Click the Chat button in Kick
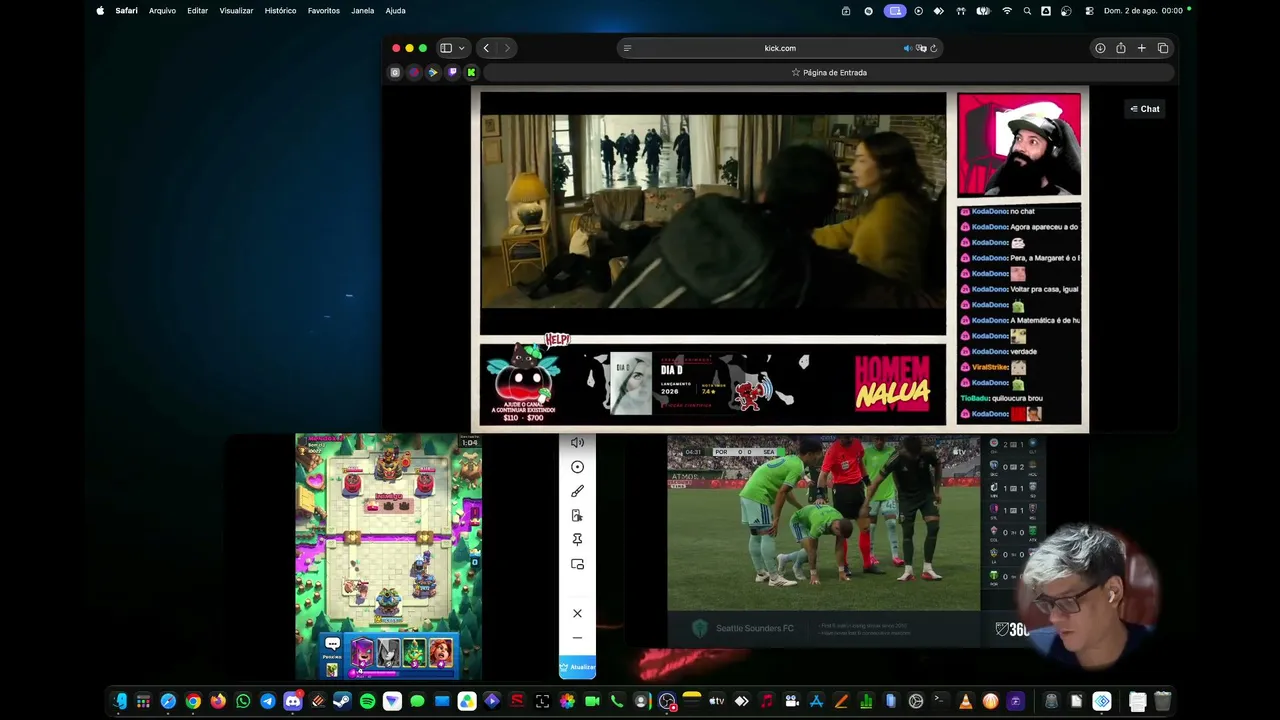Screen dimensions: 1280x720 [x=1145, y=109]
